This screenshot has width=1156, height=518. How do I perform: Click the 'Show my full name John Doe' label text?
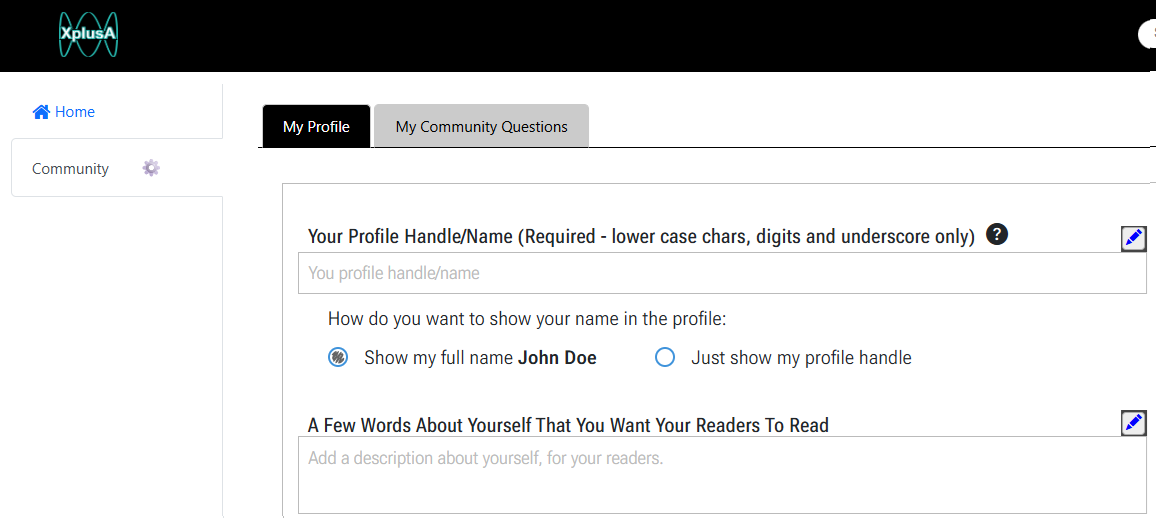[x=480, y=358]
